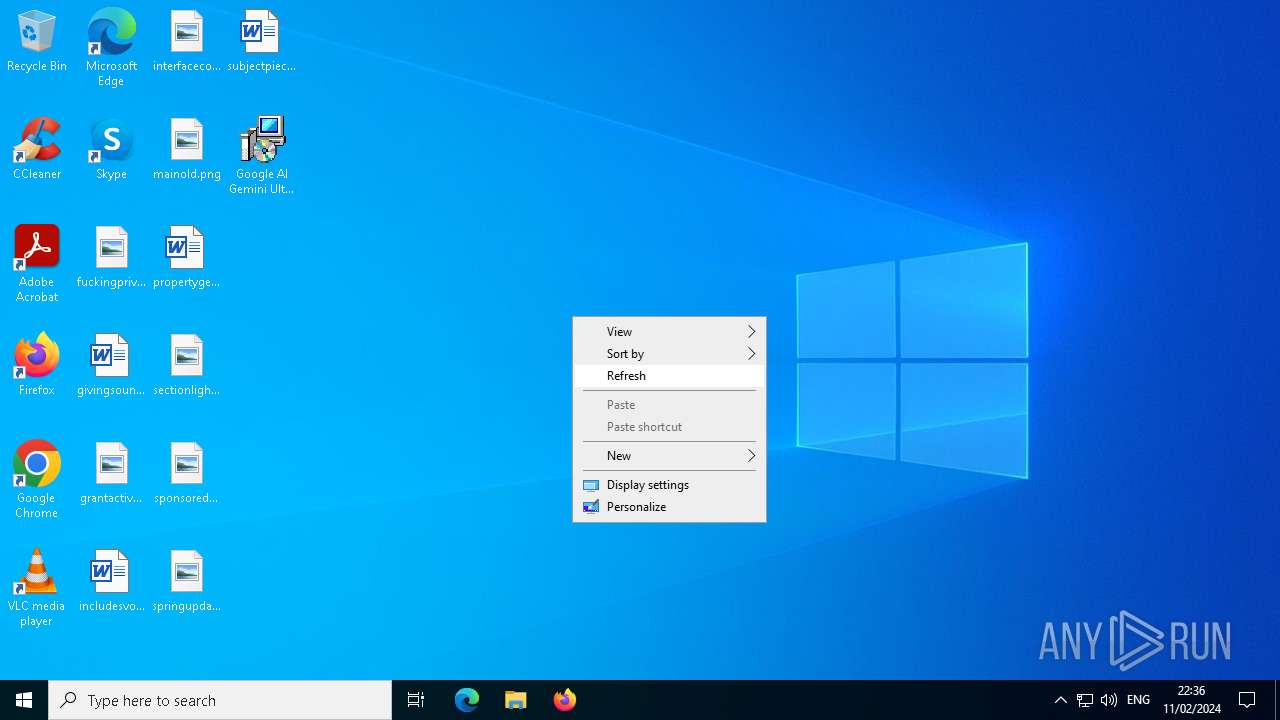
Task: Open File Explorer from the taskbar
Action: pos(516,700)
